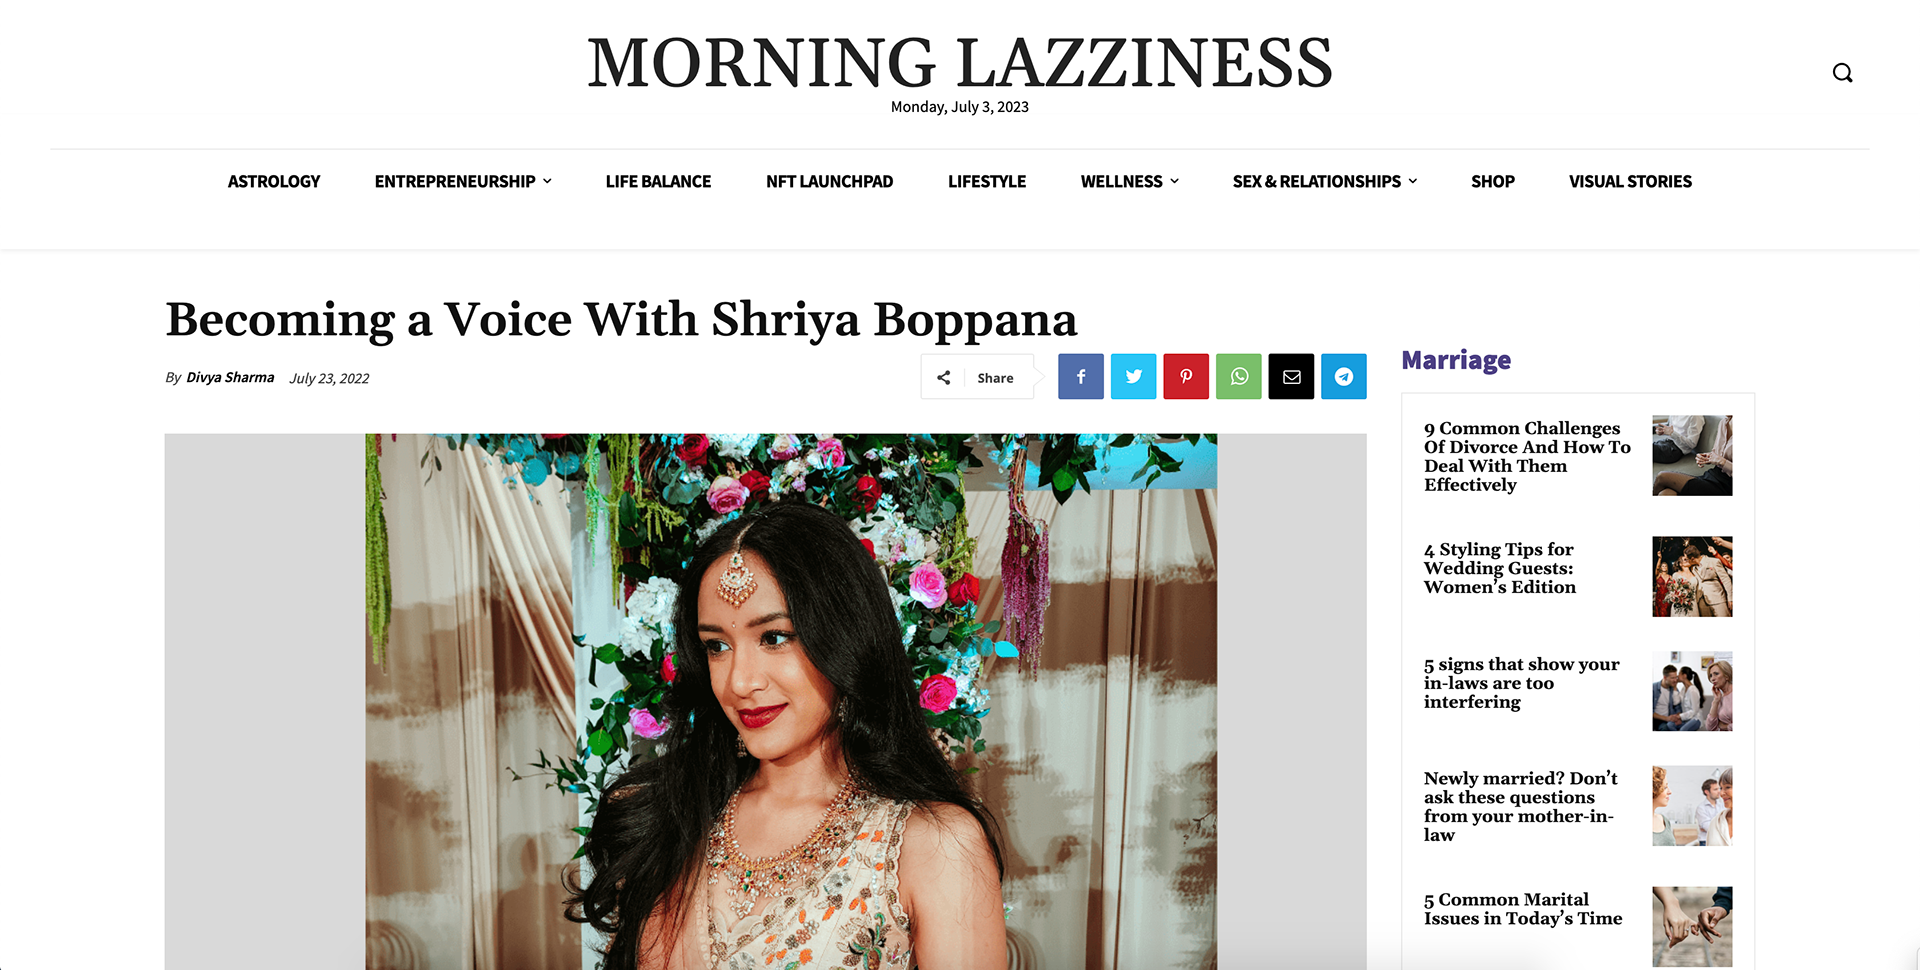Open the 4 Styling Tips thumbnail image
Image resolution: width=1920 pixels, height=970 pixels.
click(1692, 576)
